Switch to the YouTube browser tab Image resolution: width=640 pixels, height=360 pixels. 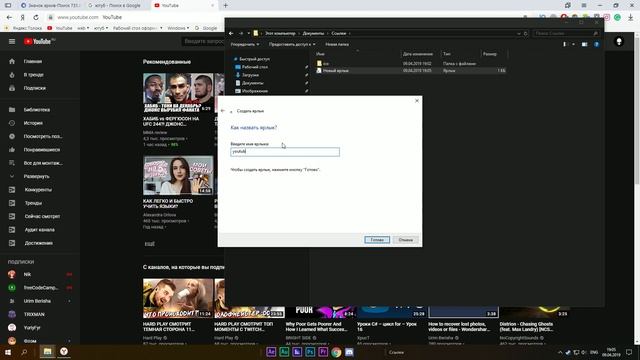184,5
